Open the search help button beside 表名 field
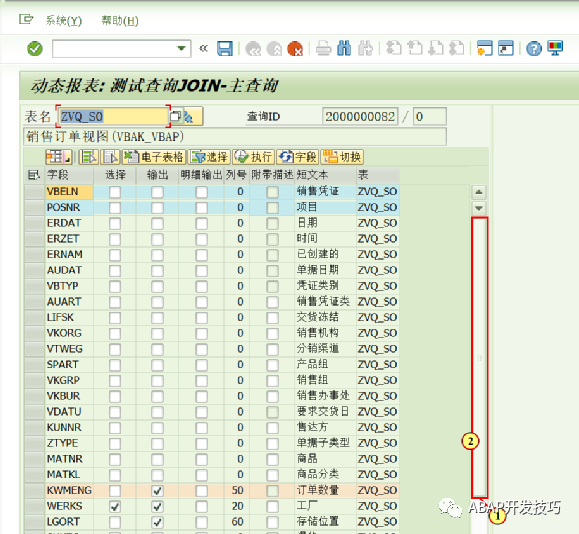 [x=175, y=117]
